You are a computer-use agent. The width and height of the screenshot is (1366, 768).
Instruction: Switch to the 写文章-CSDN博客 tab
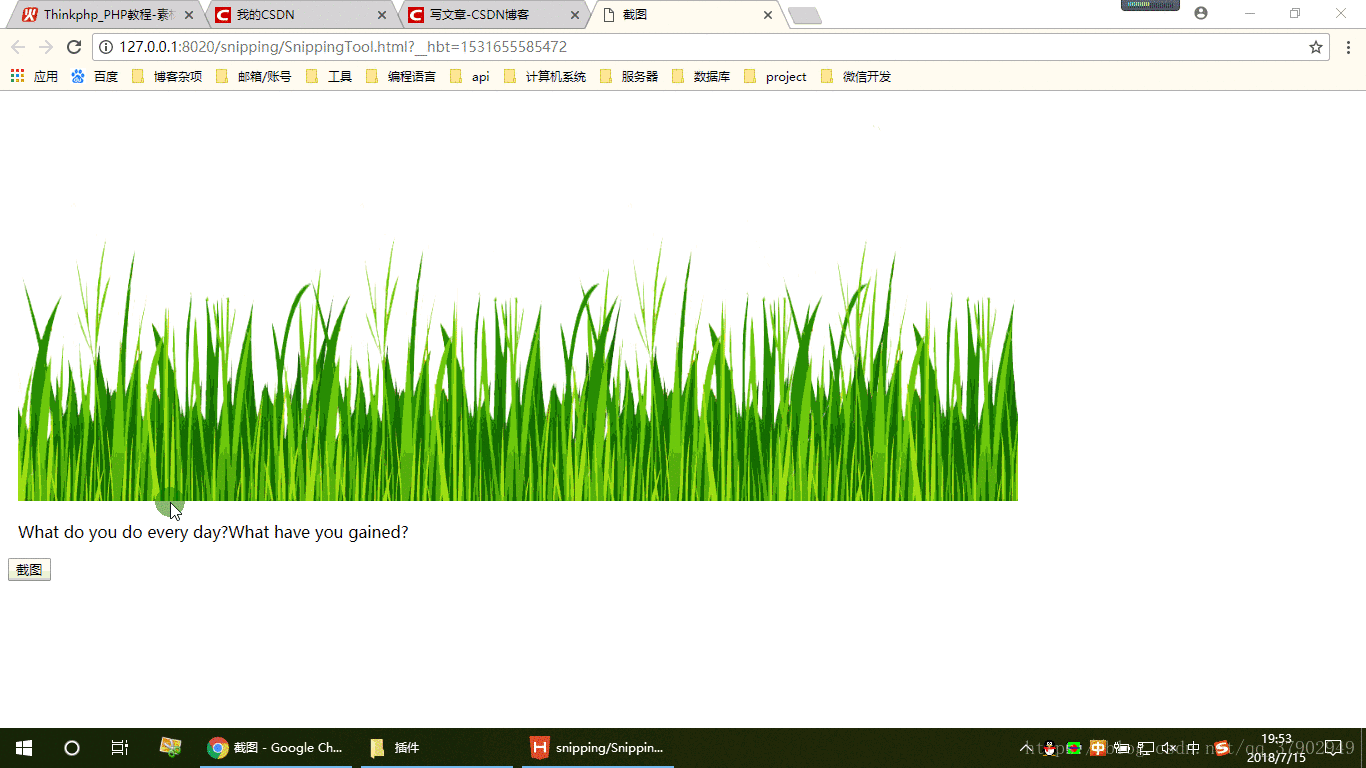coord(493,15)
